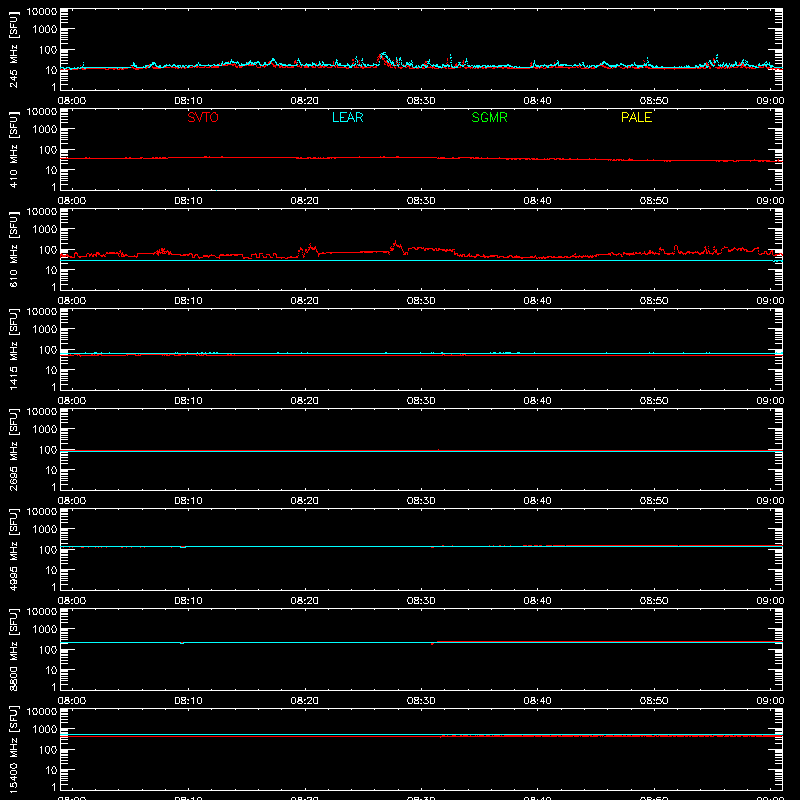Select the 245 MHz [SFU] axis title

coord(13,50)
